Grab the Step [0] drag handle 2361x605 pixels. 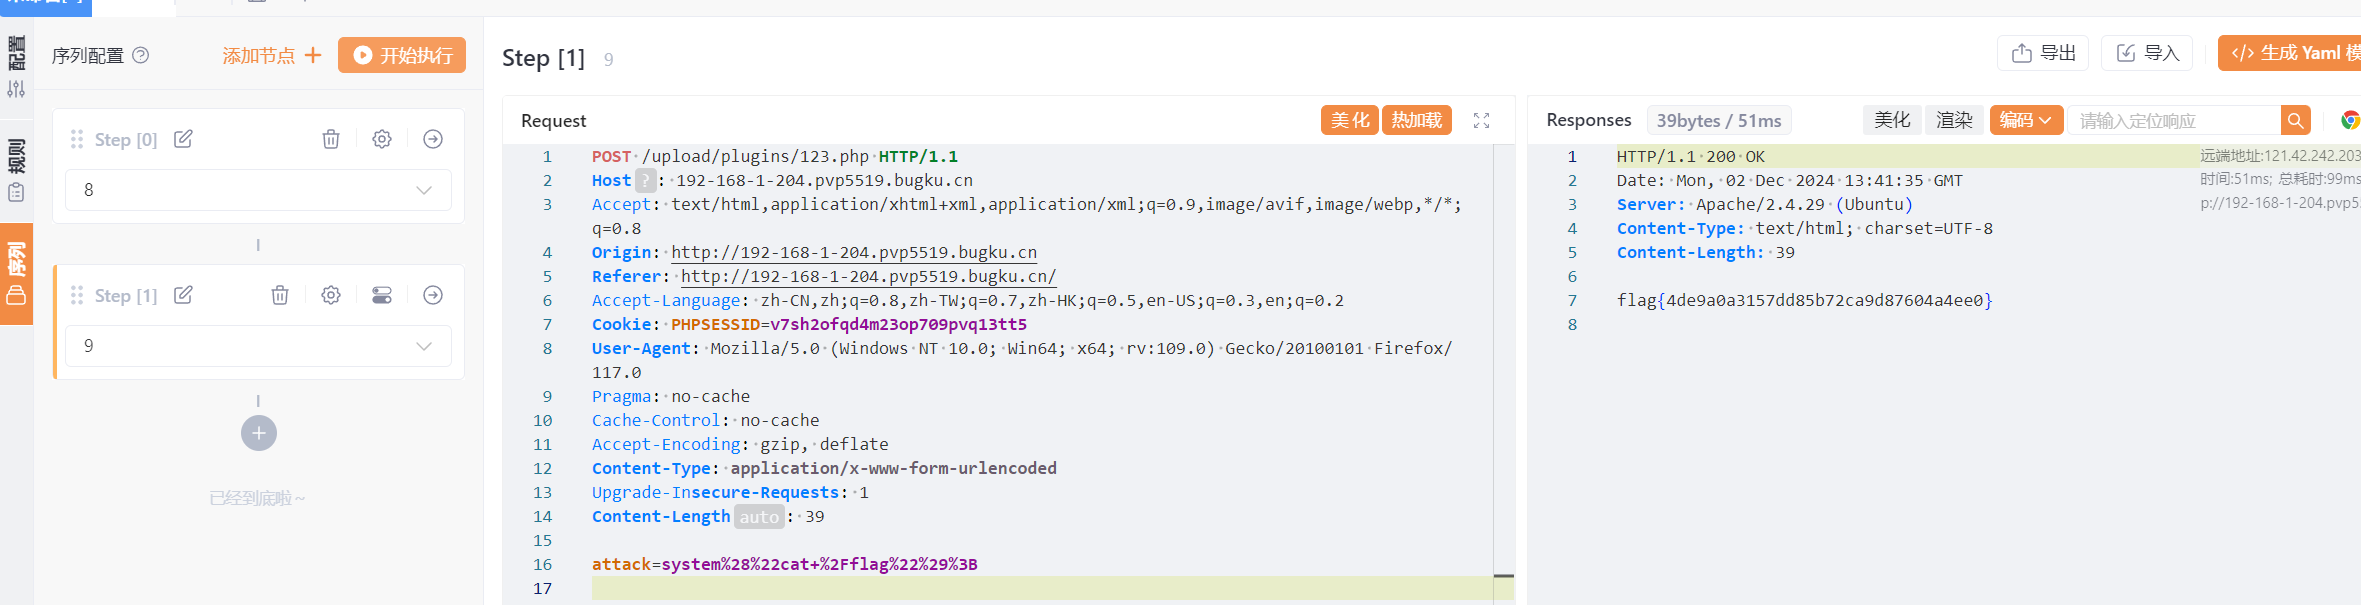coord(77,139)
